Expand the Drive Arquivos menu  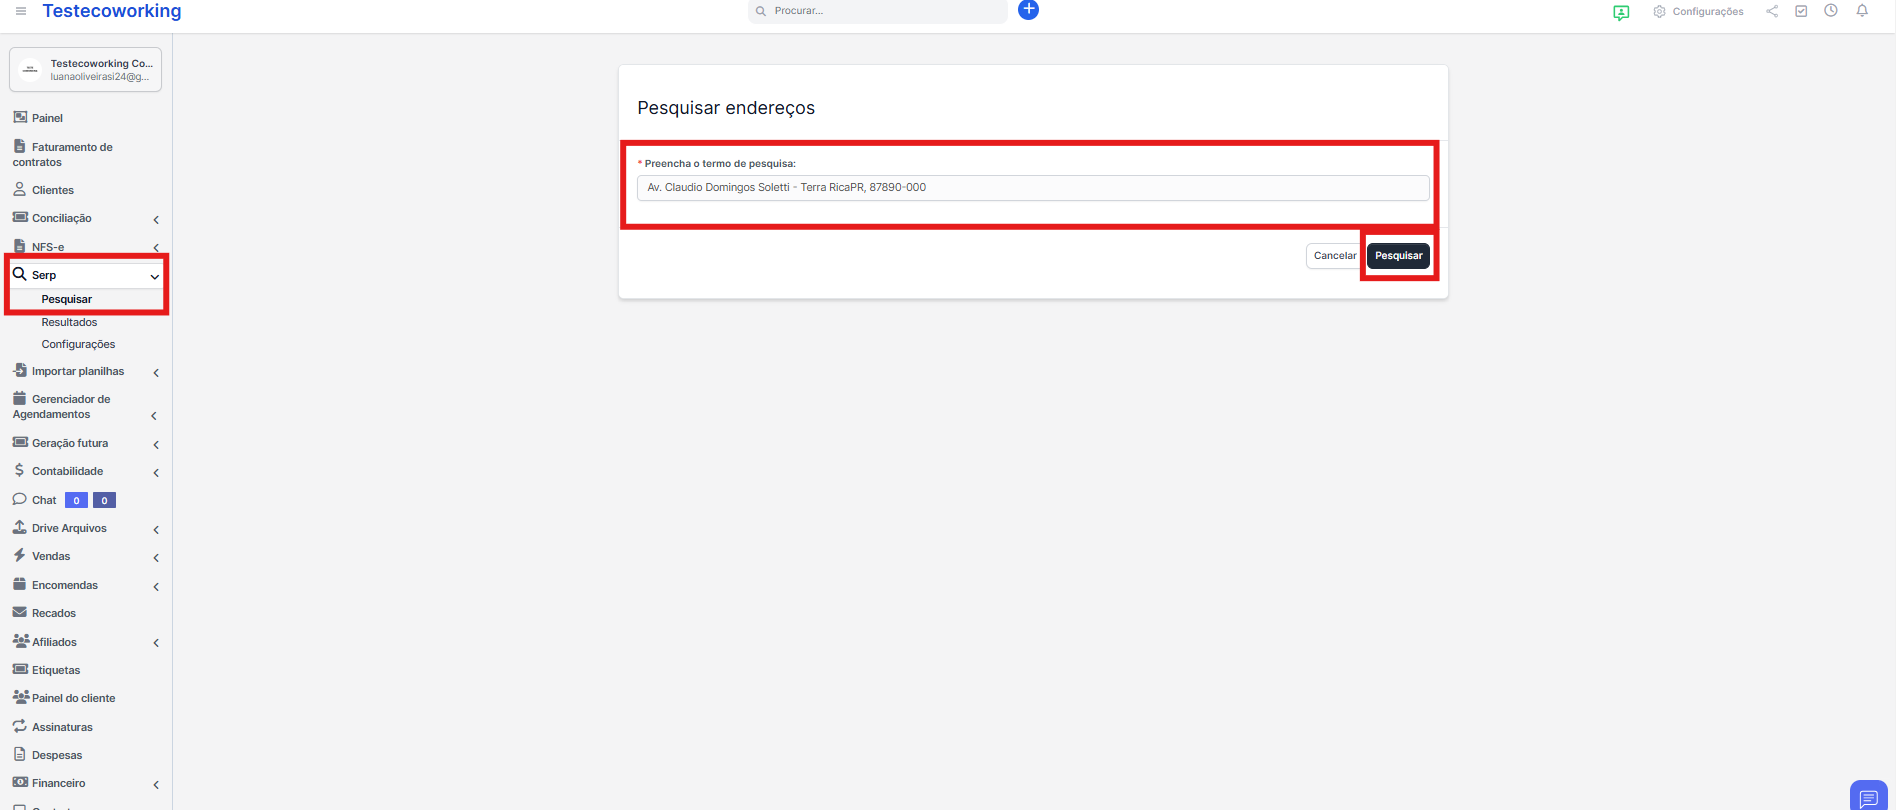156,529
